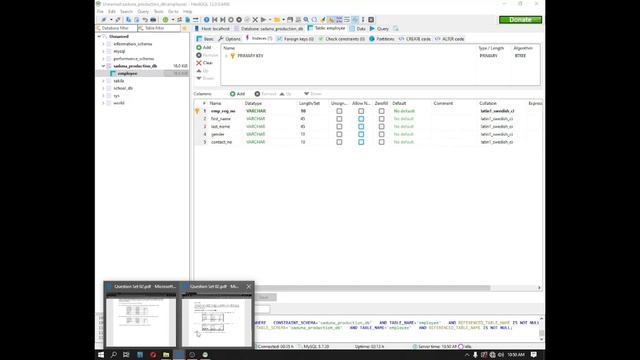The width and height of the screenshot is (640, 360).
Task: Switch to the Data tab
Action: pyautogui.click(x=358, y=29)
